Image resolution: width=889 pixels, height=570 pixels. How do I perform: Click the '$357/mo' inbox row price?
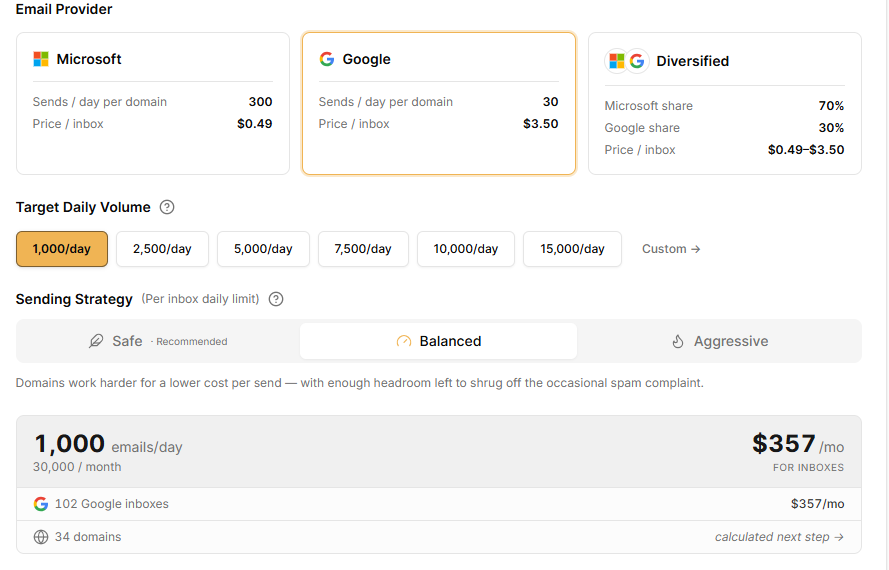(817, 504)
